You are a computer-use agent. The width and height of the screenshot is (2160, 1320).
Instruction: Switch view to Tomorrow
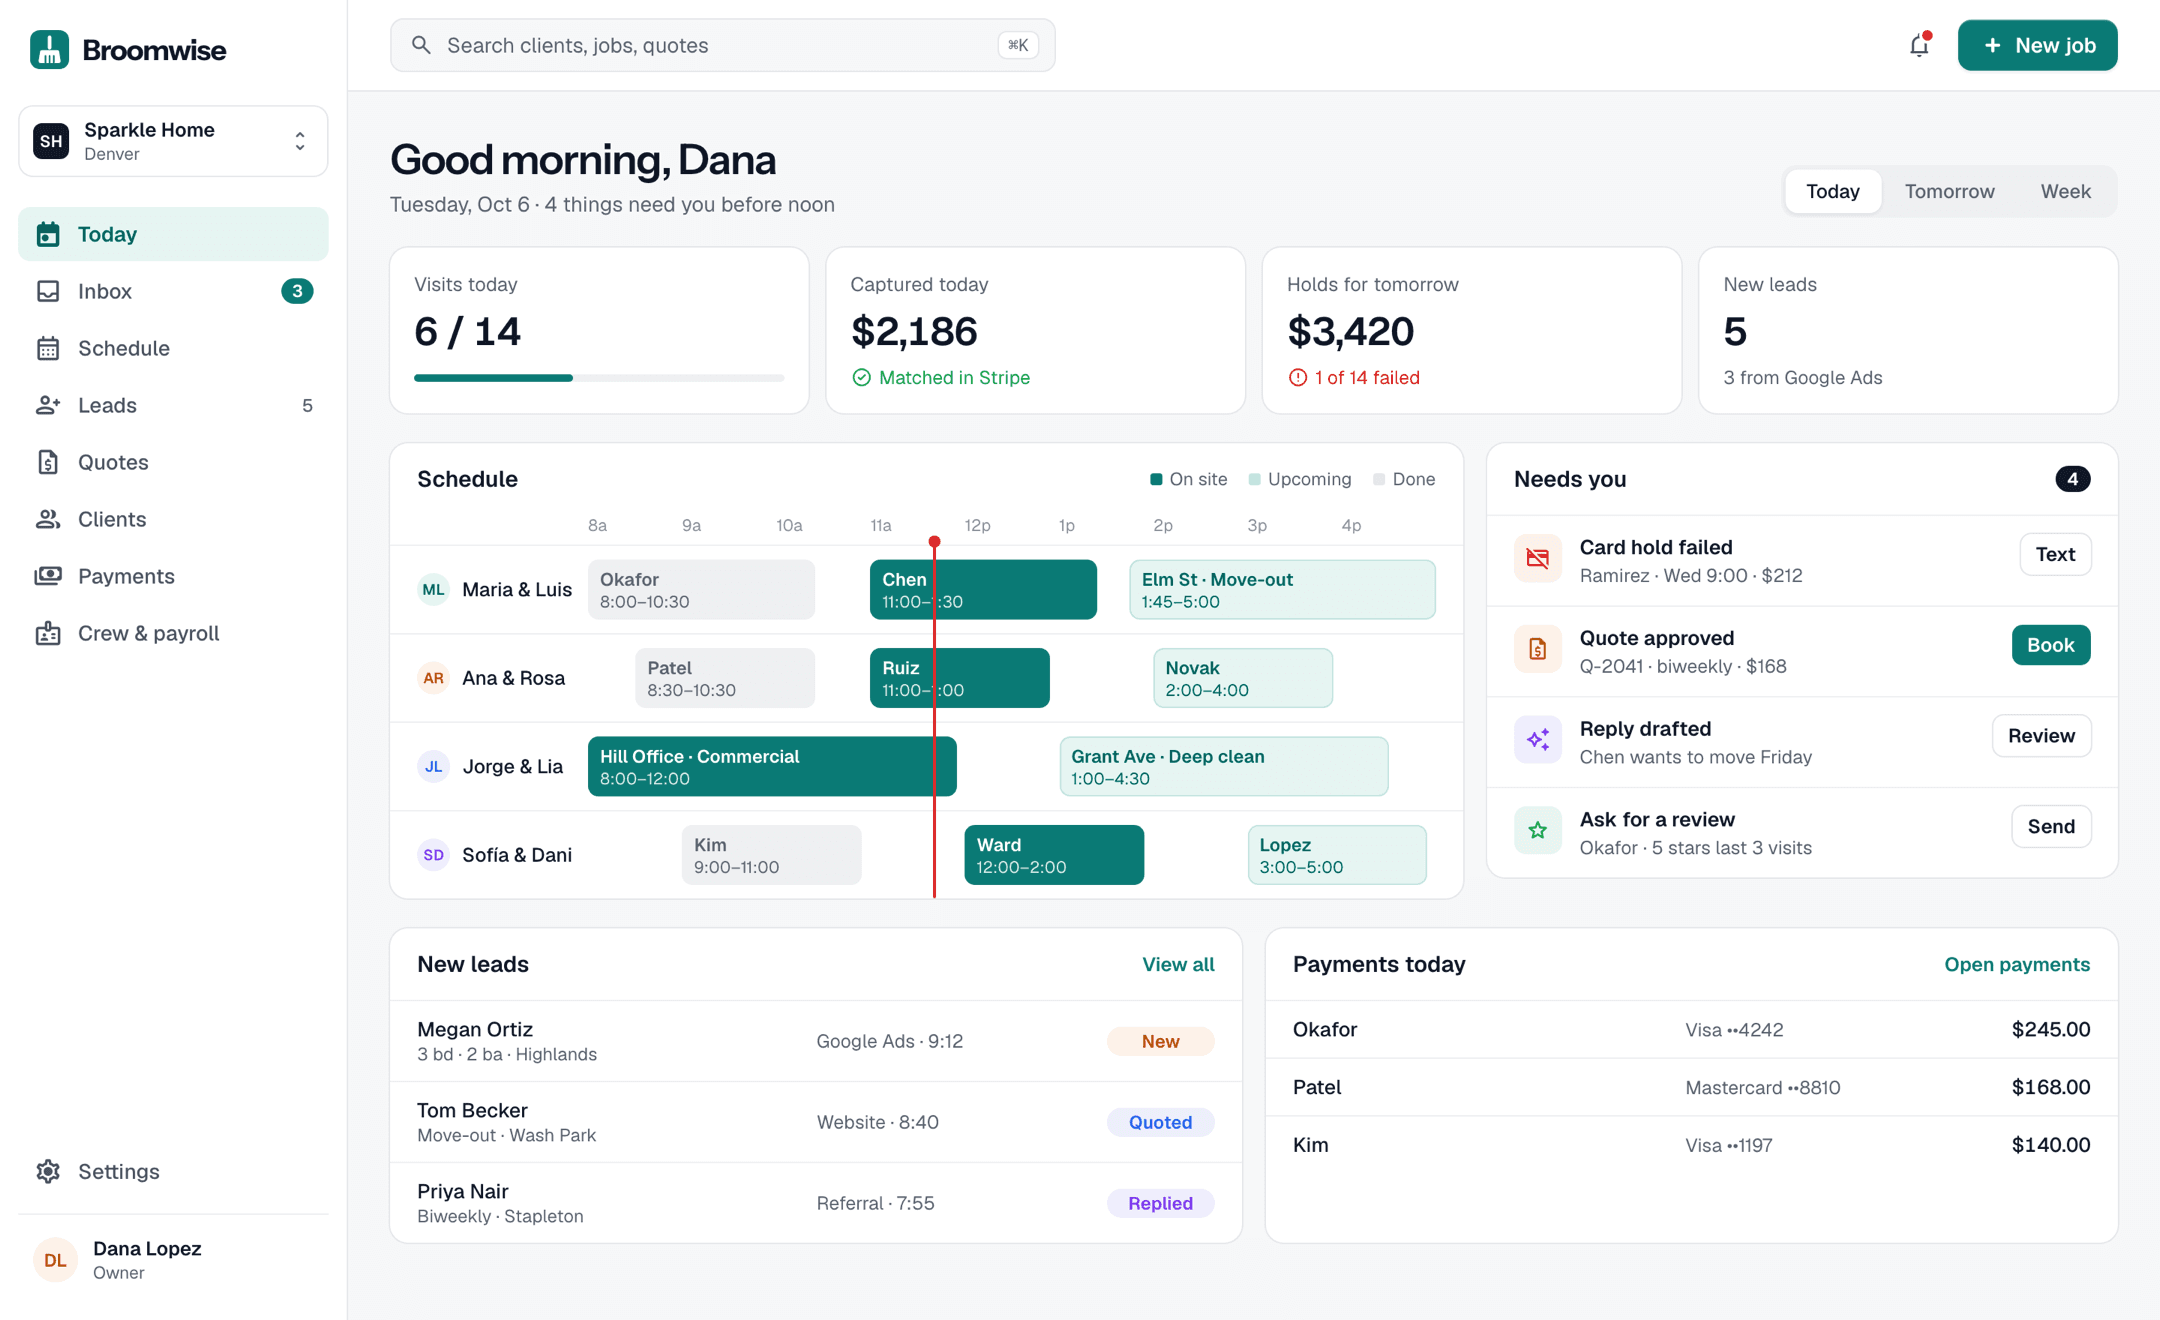coord(1949,191)
